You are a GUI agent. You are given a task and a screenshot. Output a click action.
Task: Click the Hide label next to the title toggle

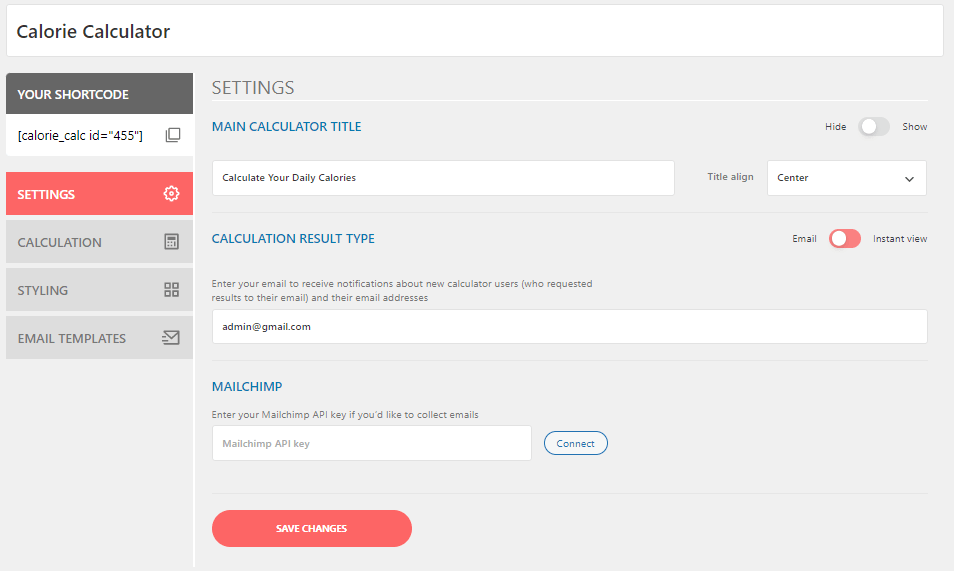(835, 127)
